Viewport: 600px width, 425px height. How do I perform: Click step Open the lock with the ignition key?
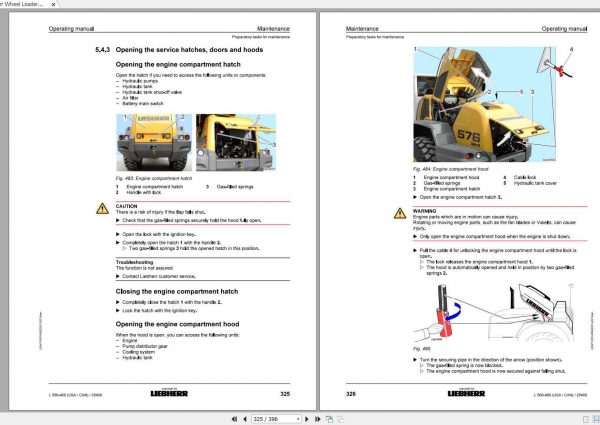(x=159, y=234)
